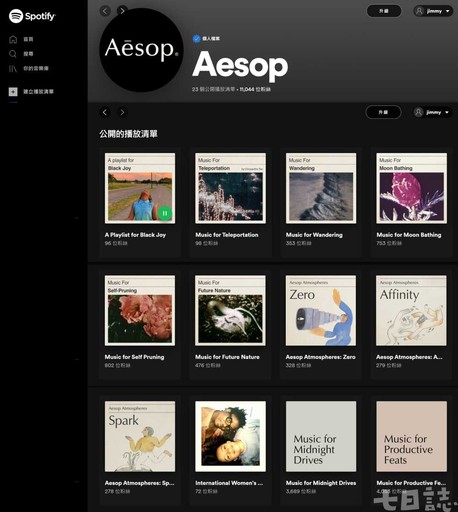Open the Your Library icon in the sidebar
Image resolution: width=458 pixels, height=512 pixels.
13,69
